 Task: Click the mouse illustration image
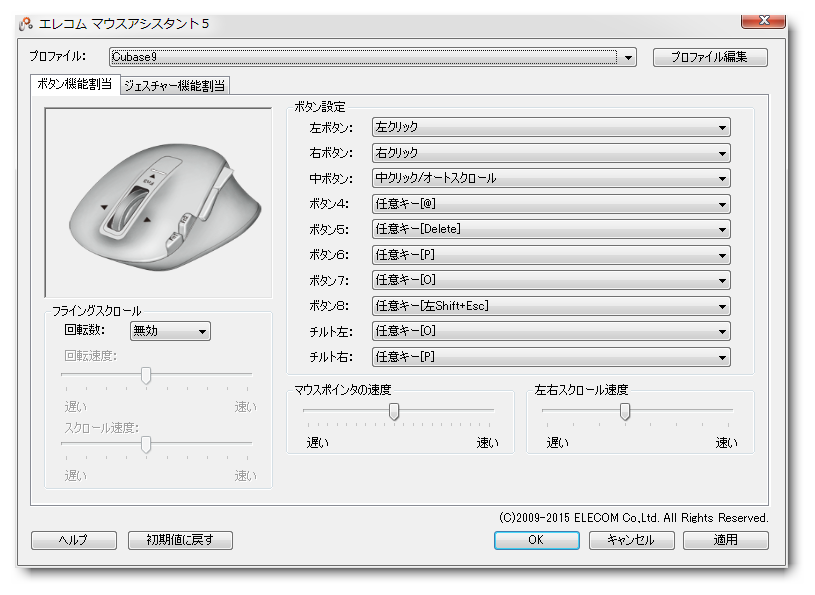coord(159,203)
